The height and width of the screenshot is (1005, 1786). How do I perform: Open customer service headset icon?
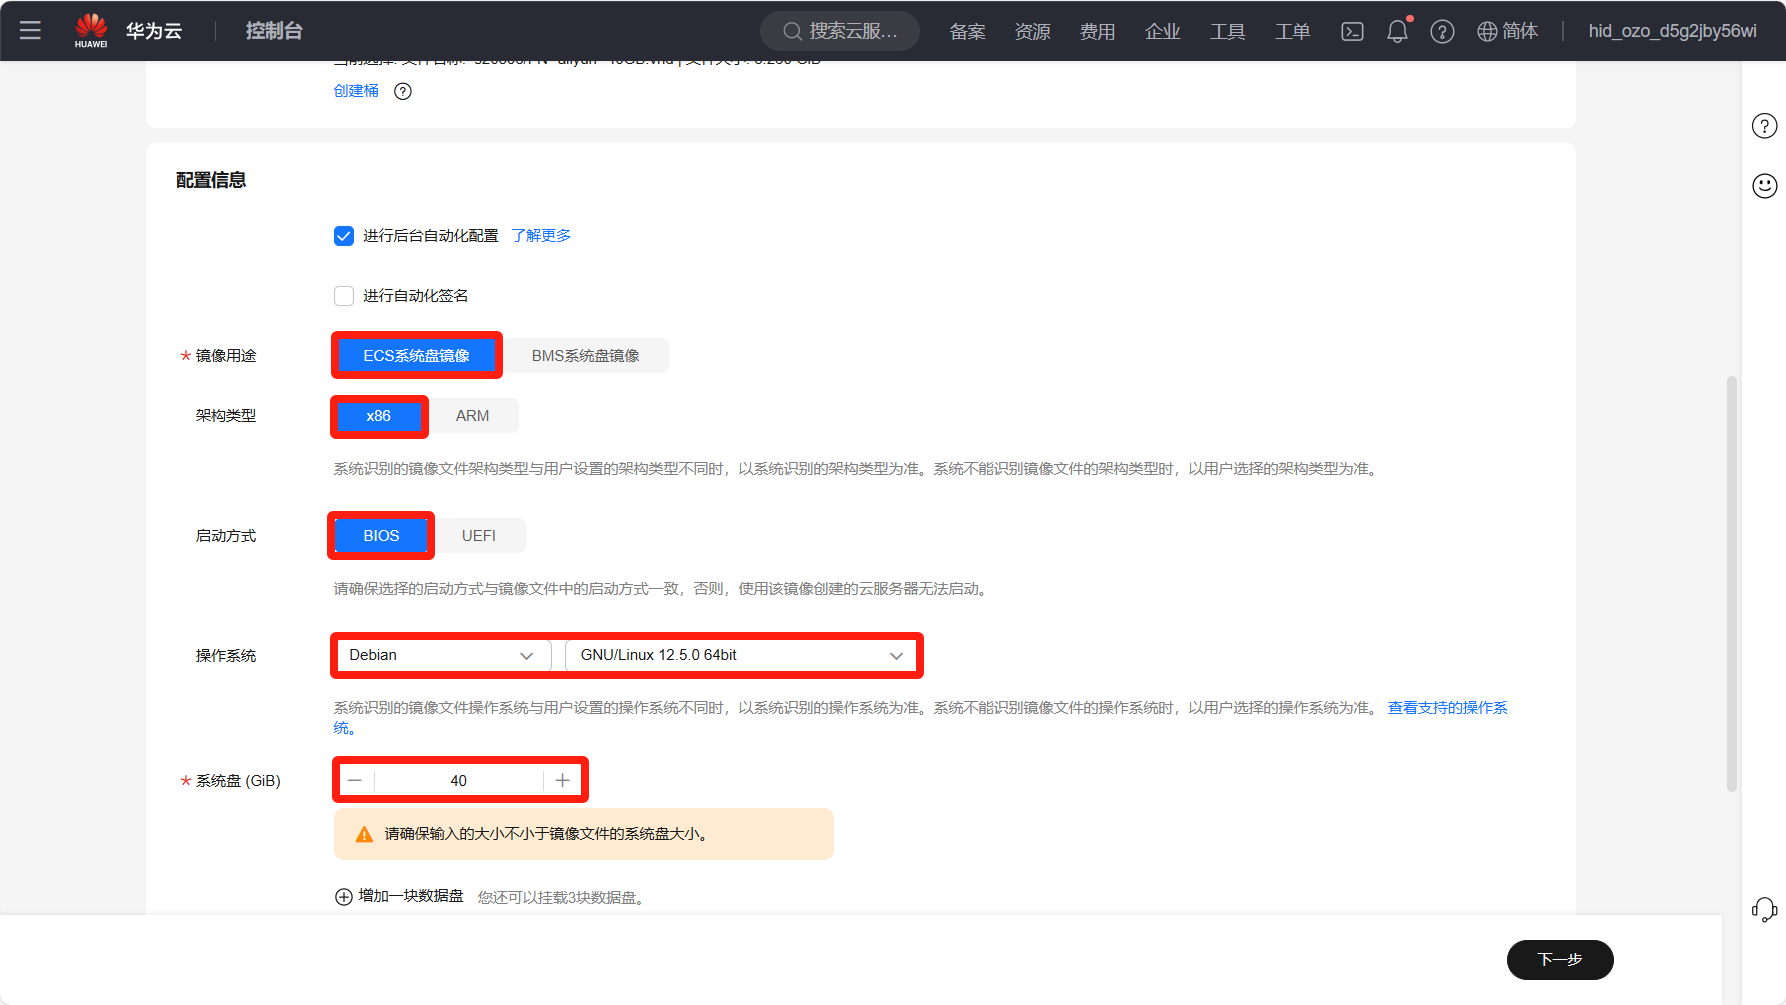[1764, 909]
